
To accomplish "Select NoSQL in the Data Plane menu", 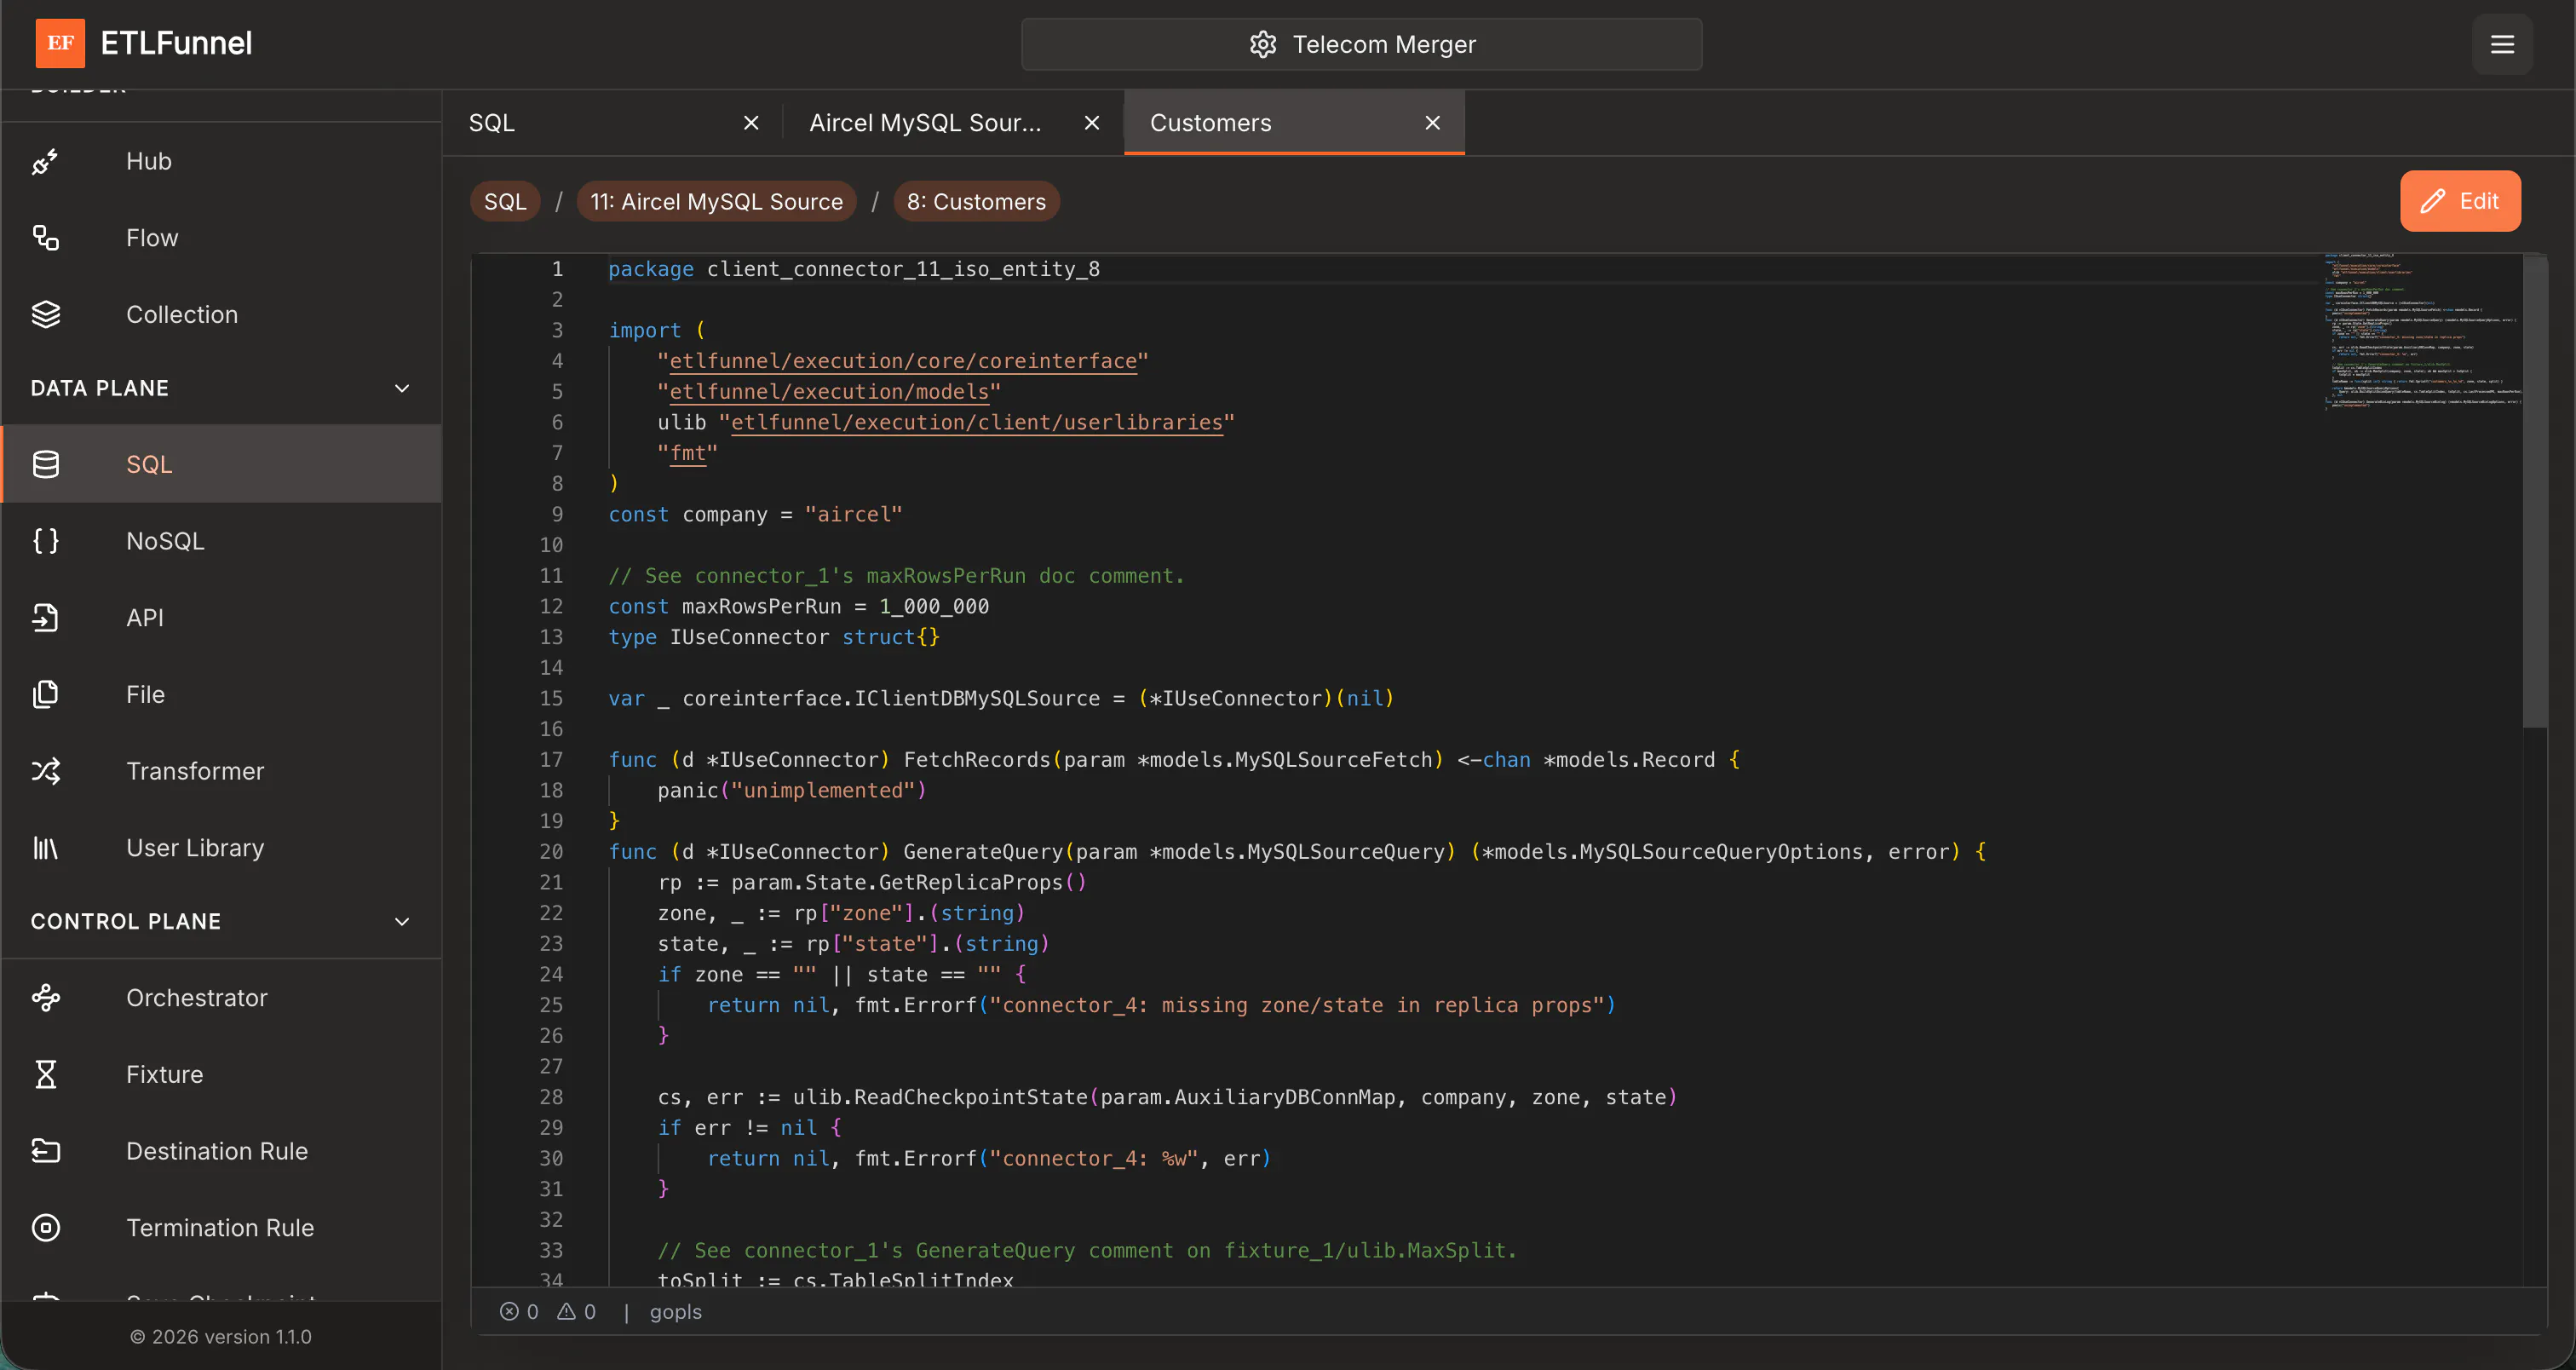I will pos(222,541).
